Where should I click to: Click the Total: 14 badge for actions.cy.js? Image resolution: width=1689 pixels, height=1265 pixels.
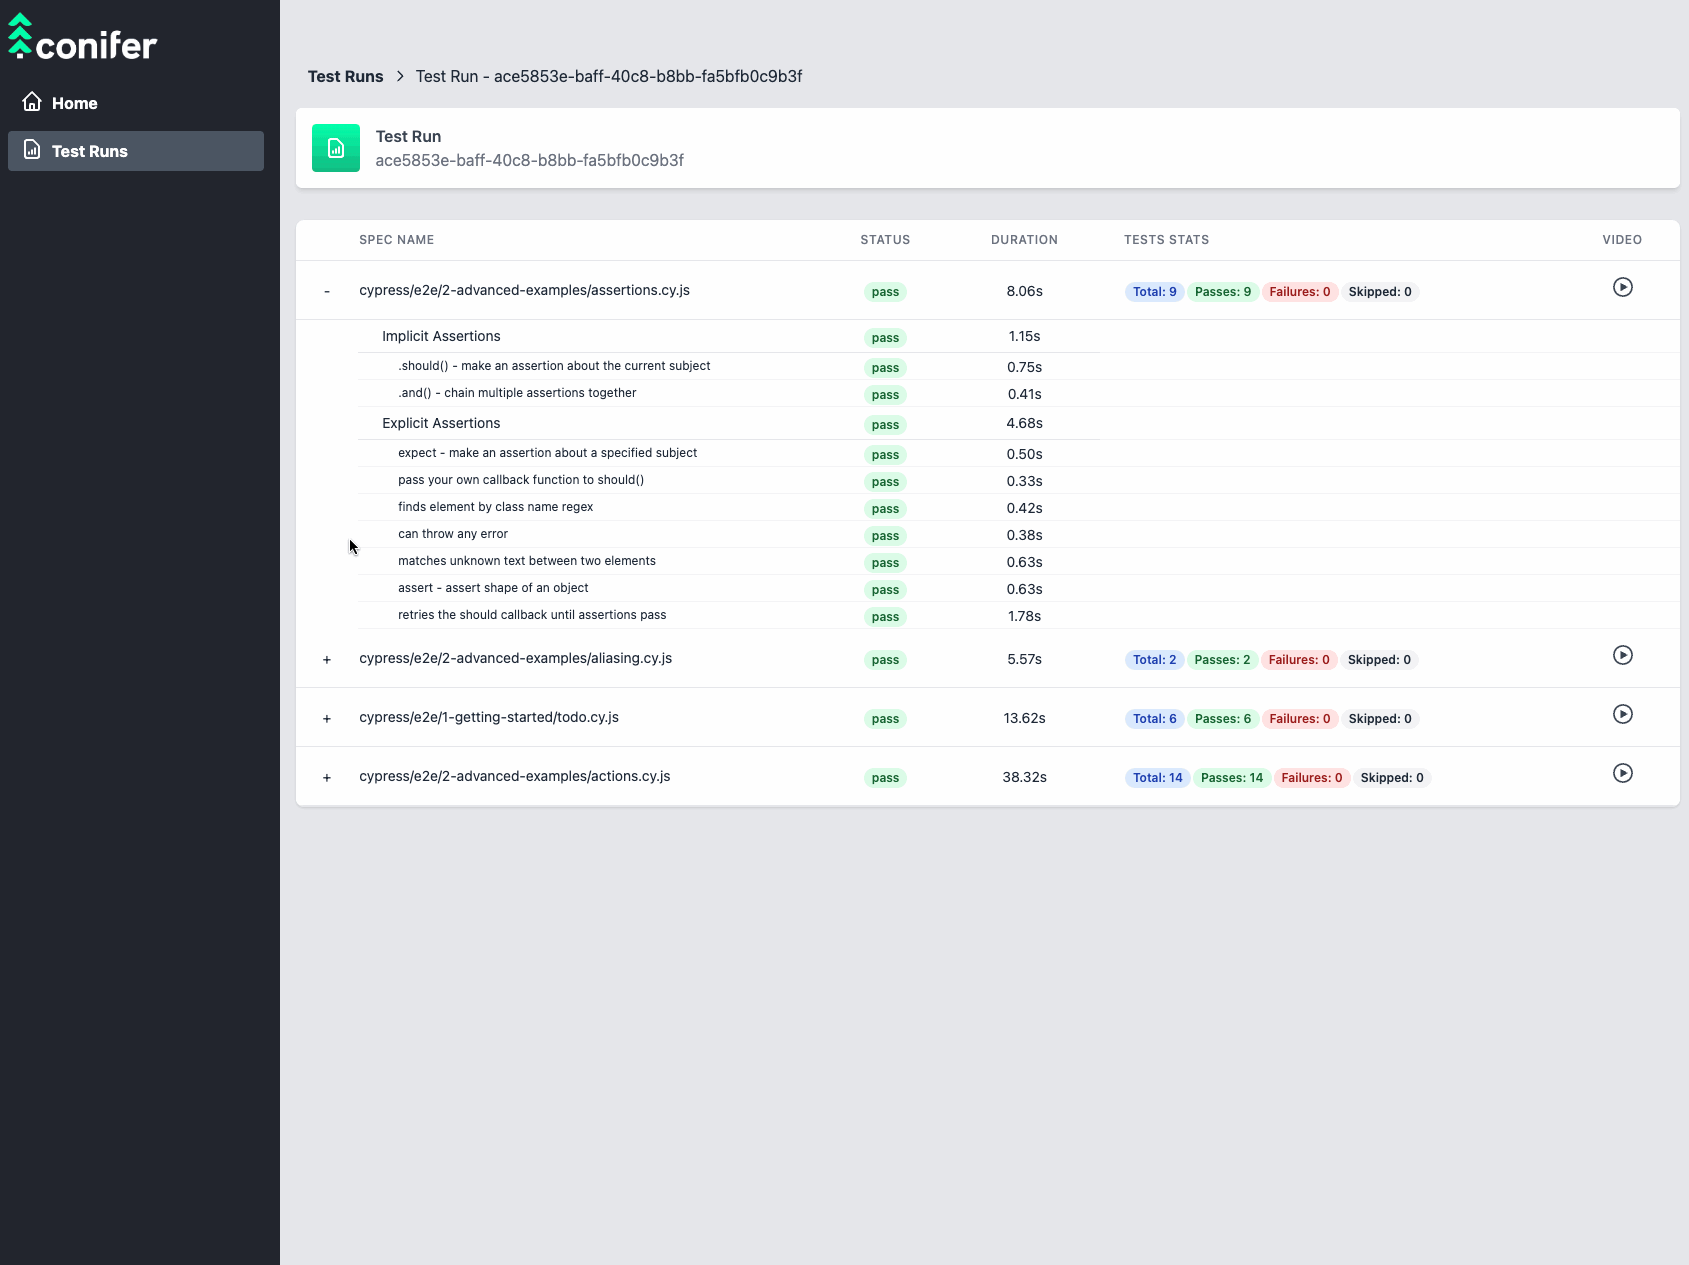(1157, 778)
